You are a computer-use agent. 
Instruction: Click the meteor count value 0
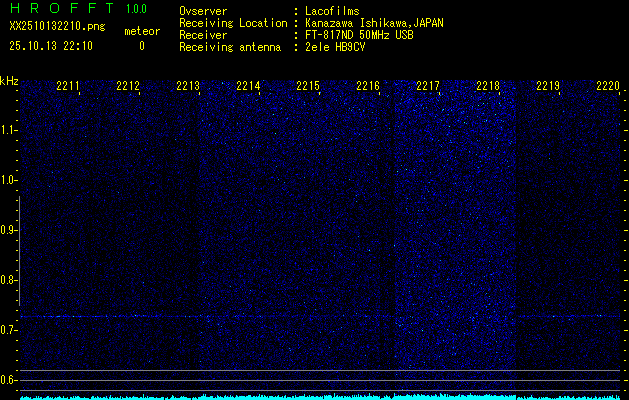(141, 46)
